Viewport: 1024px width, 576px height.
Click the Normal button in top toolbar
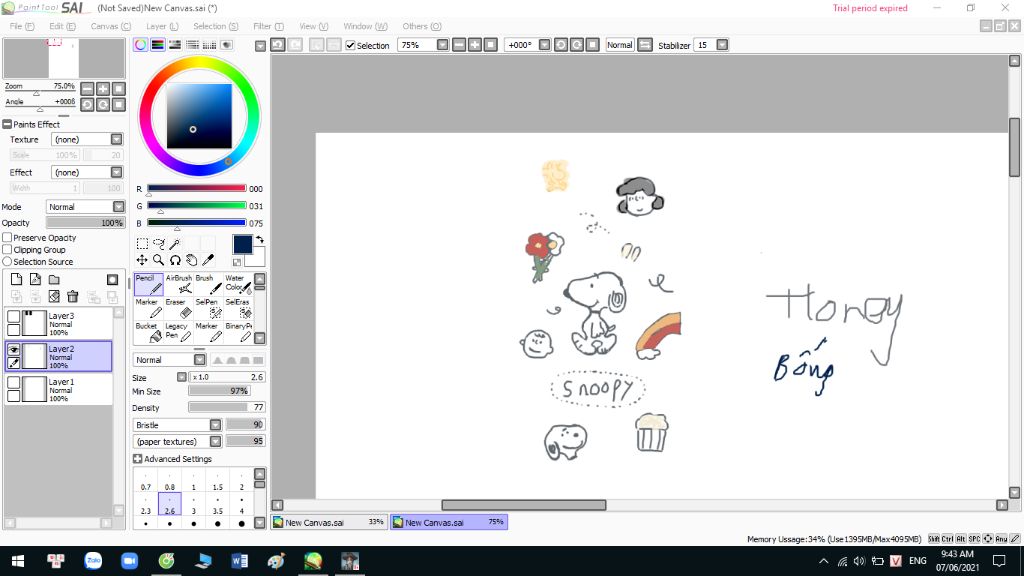pyautogui.click(x=619, y=45)
